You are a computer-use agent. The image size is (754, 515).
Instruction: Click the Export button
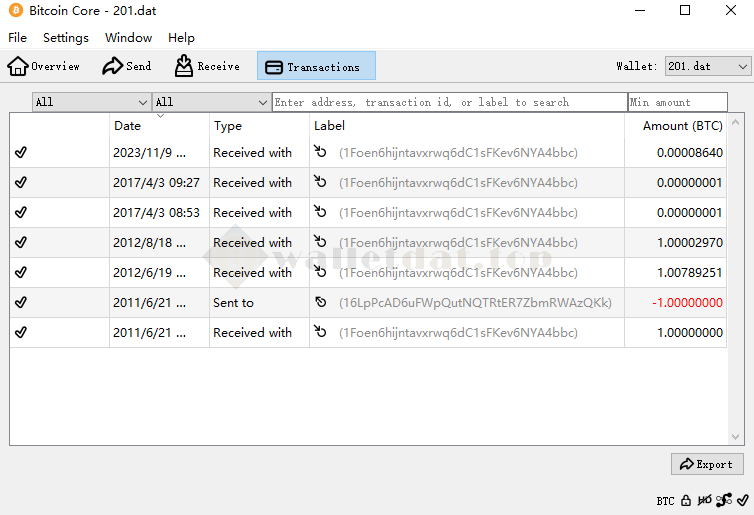tap(707, 464)
